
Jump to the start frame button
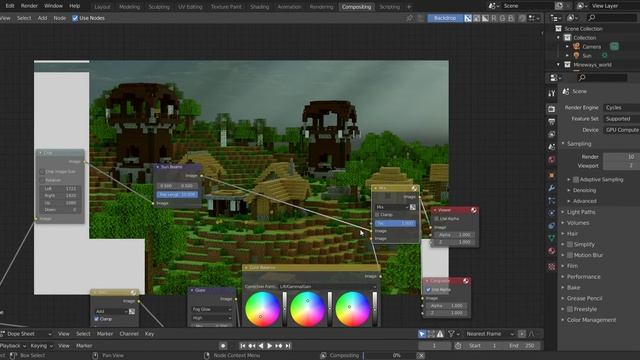[243, 346]
